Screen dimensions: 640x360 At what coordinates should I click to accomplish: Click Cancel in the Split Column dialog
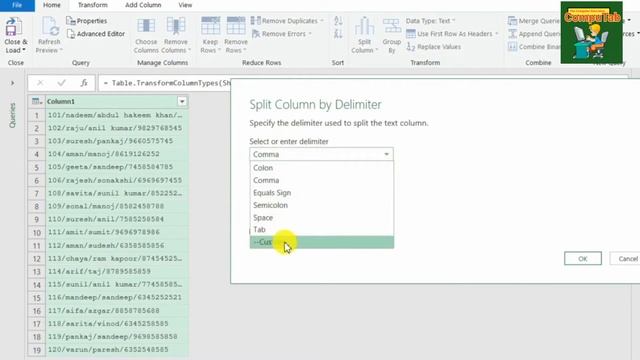[x=626, y=258]
